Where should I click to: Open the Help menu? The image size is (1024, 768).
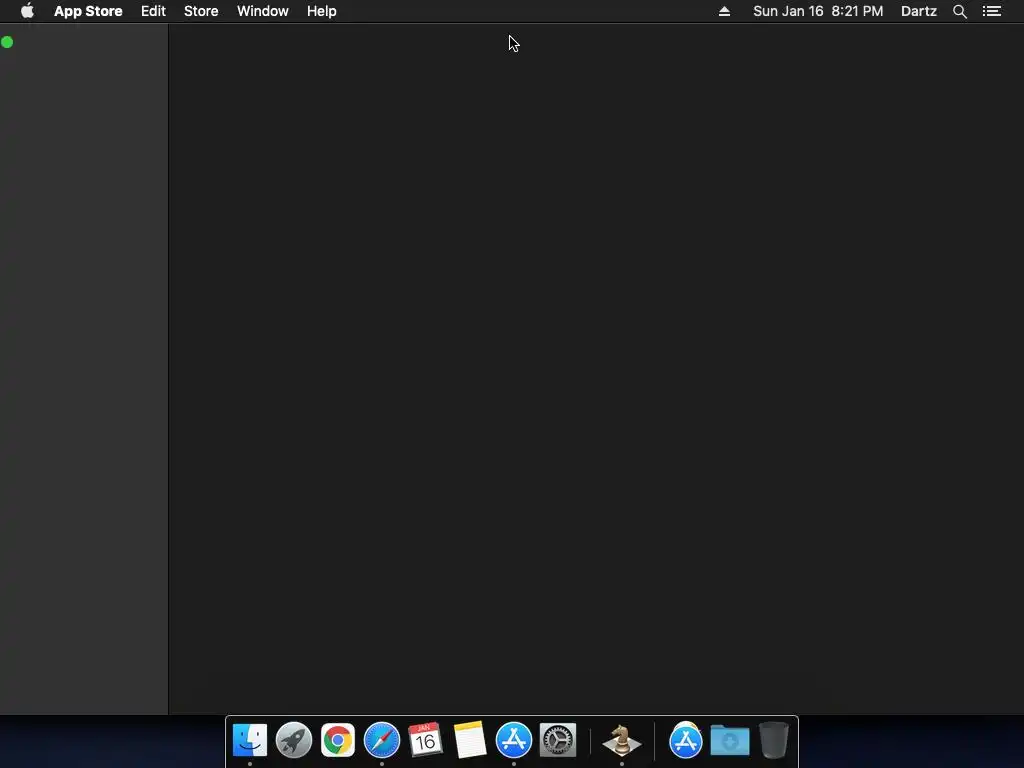click(322, 11)
